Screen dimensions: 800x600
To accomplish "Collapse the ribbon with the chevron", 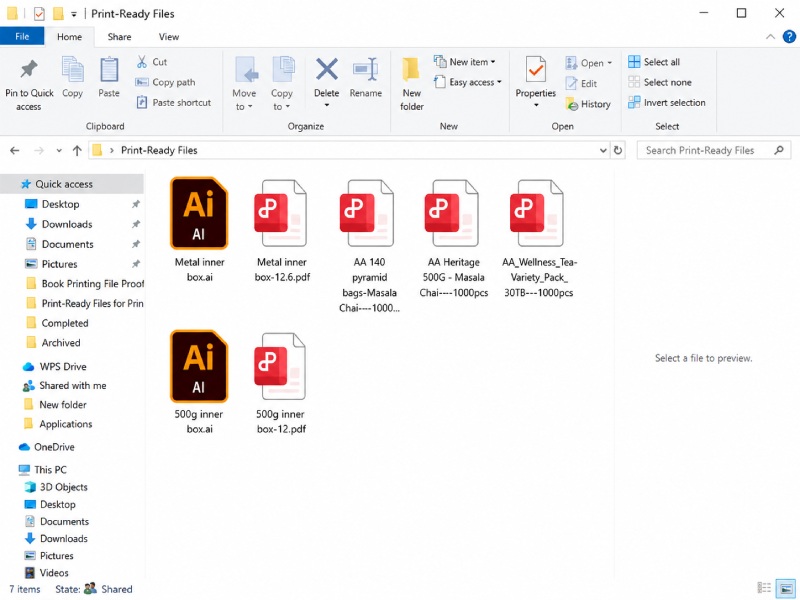I will click(x=770, y=37).
